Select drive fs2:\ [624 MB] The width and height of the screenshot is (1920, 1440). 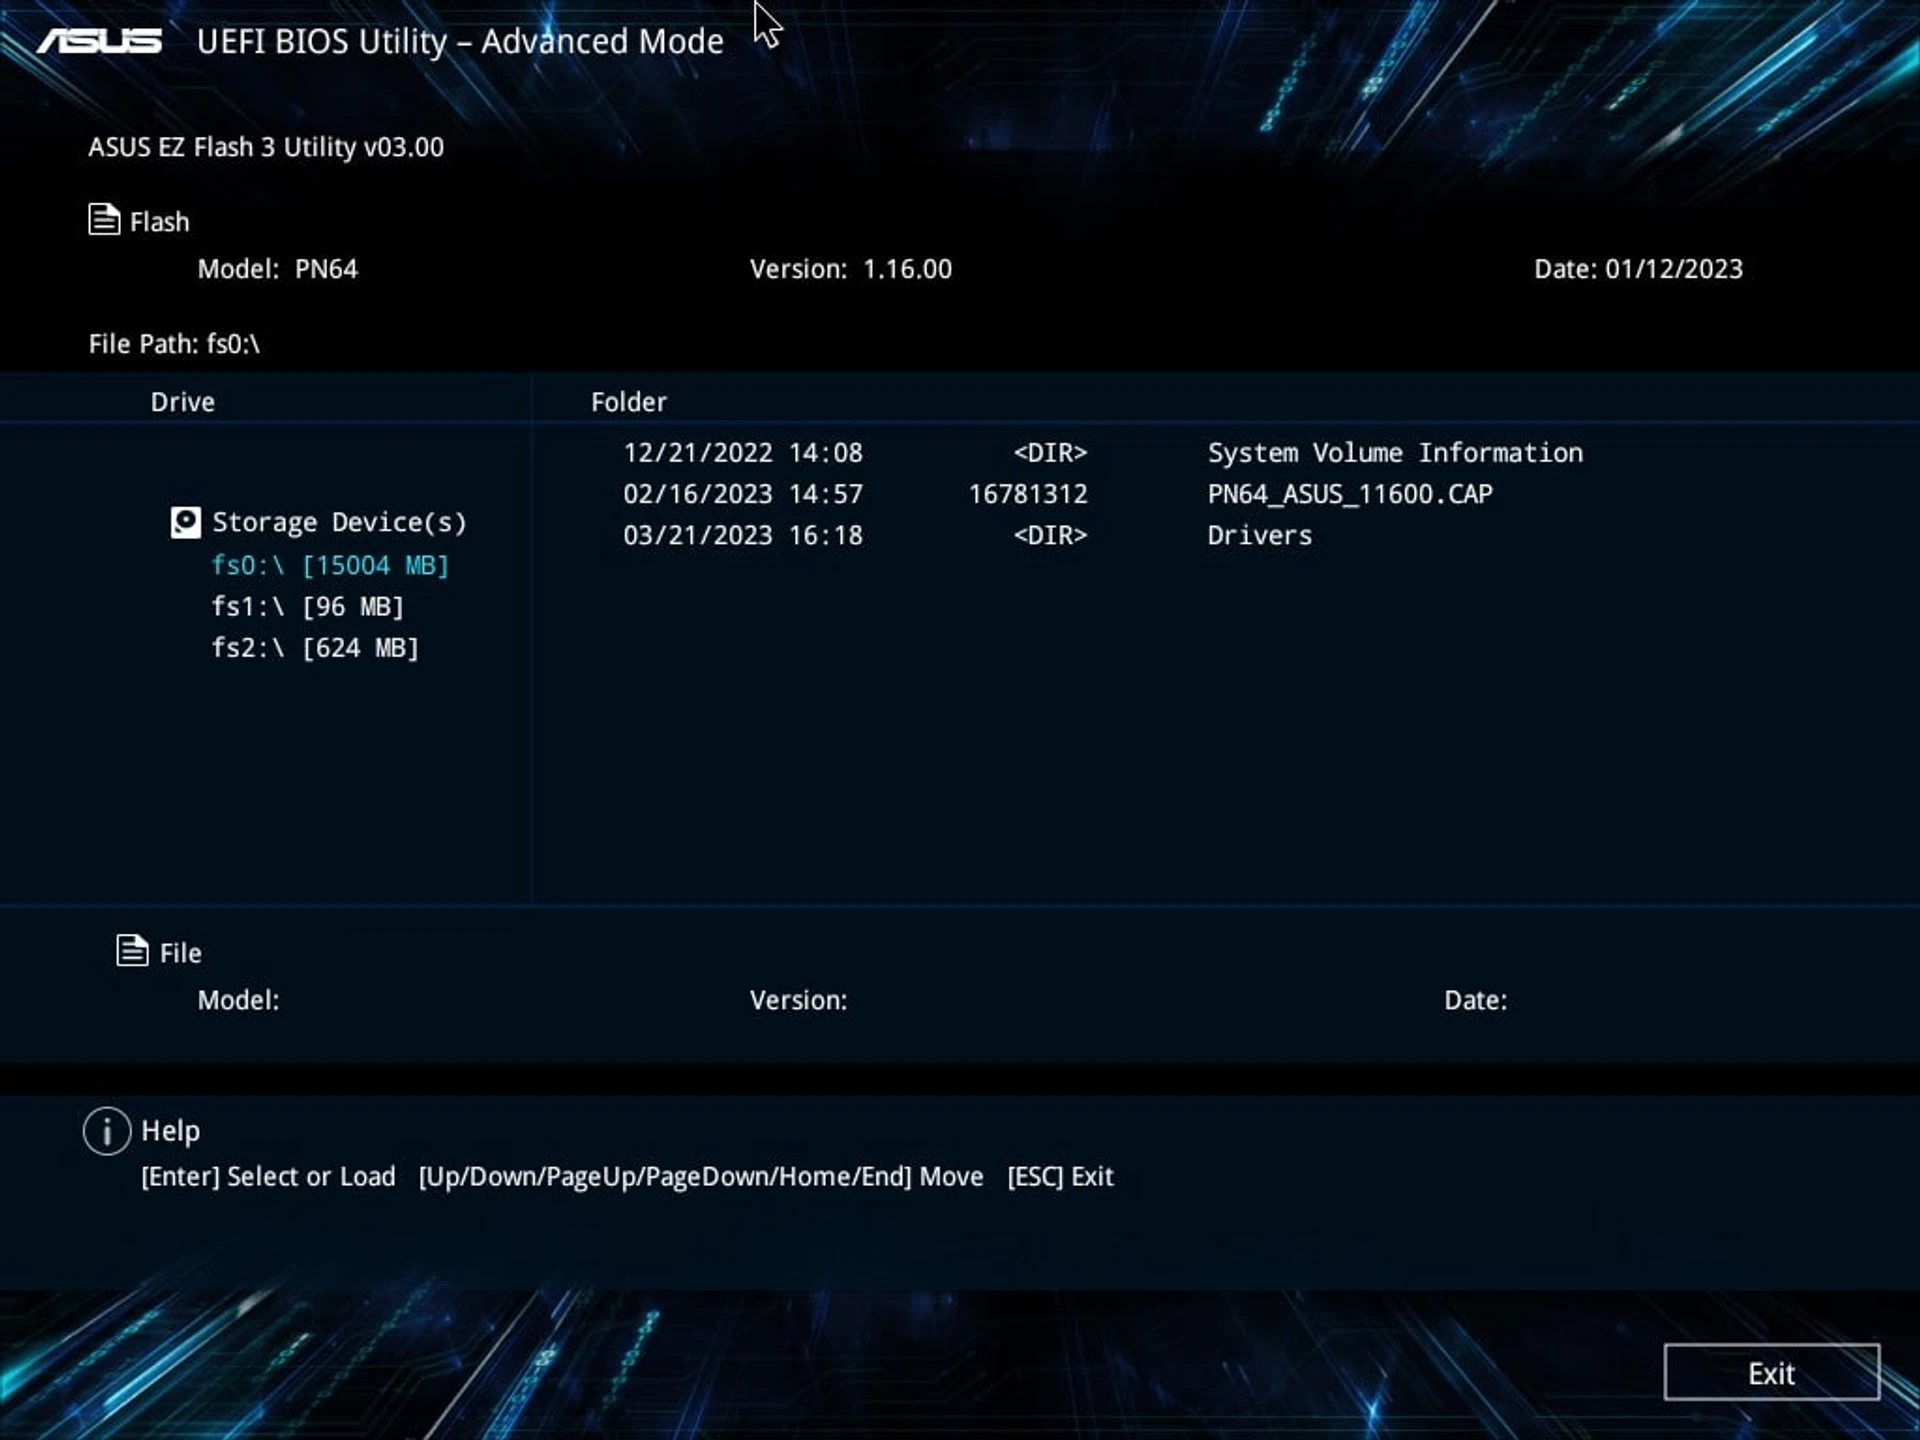point(315,648)
